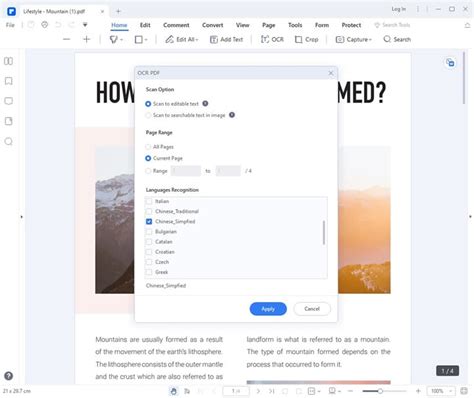Image resolution: width=474 pixels, height=398 pixels.
Task: Choose Current Page radio option
Action: point(164,158)
